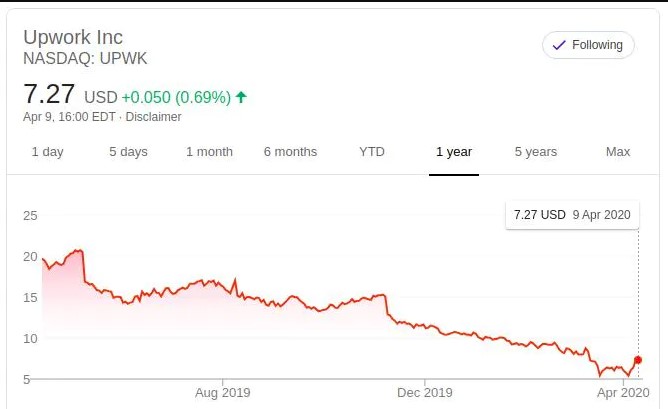
Task: Click the red data point marker
Action: 638,360
